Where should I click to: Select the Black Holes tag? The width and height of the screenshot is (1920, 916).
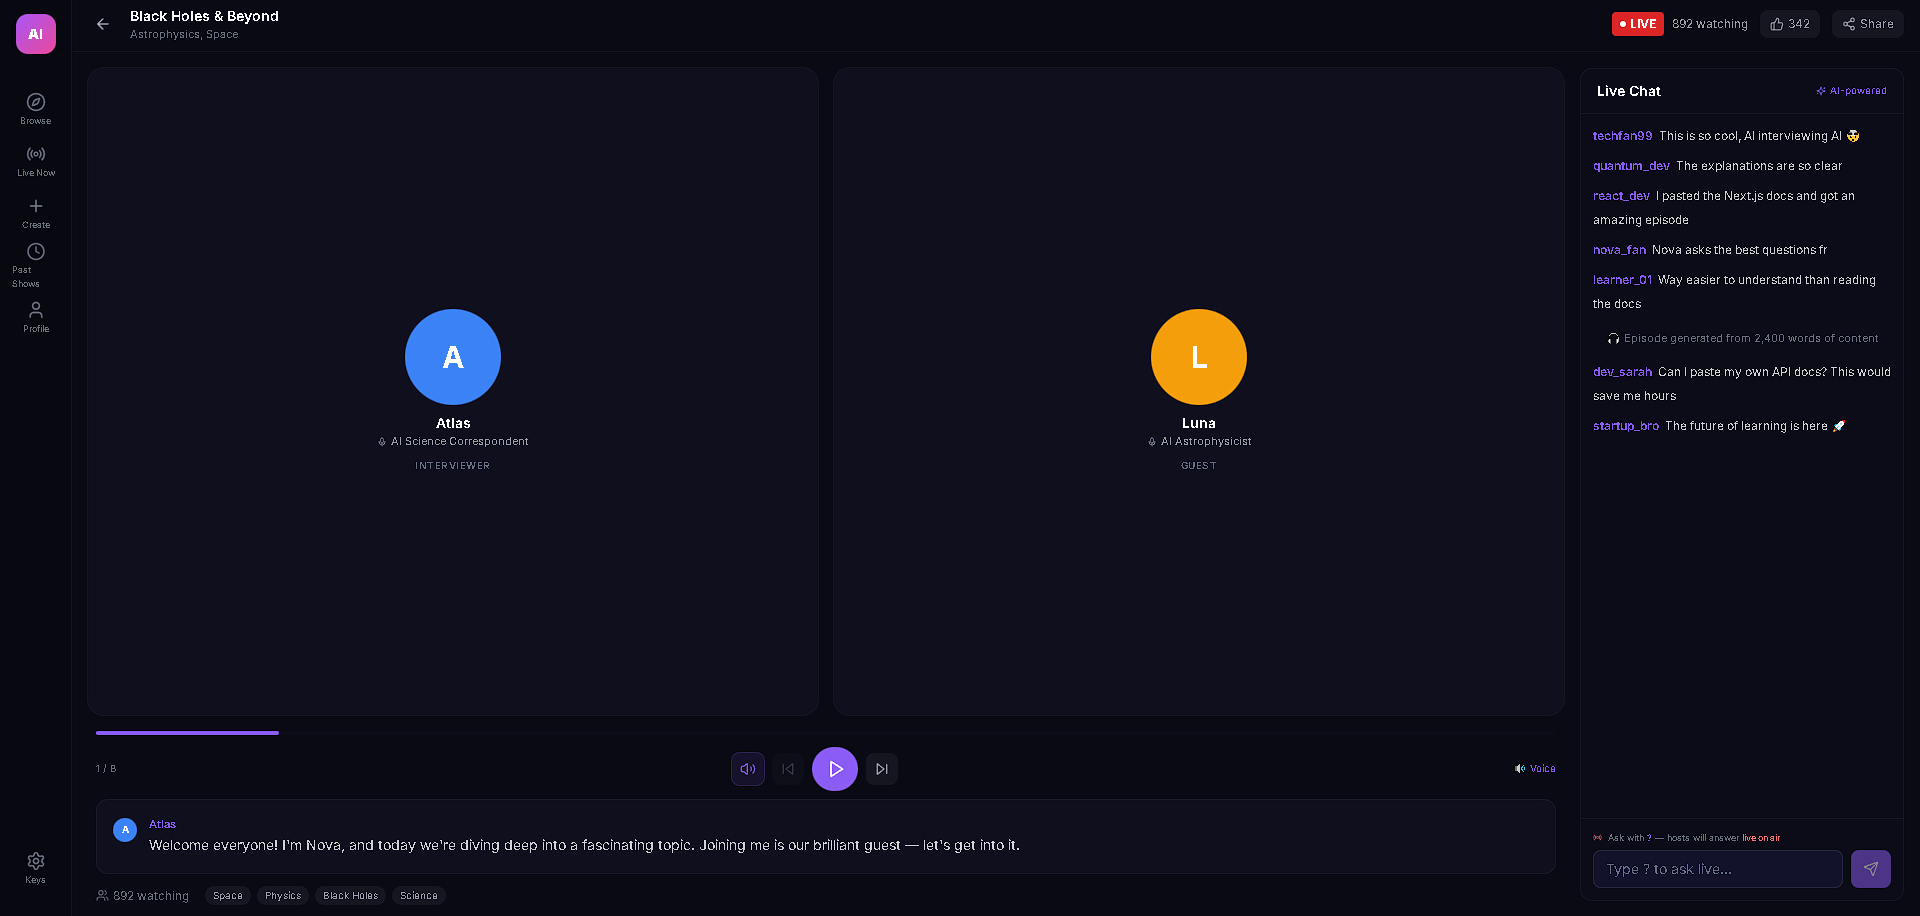point(351,896)
